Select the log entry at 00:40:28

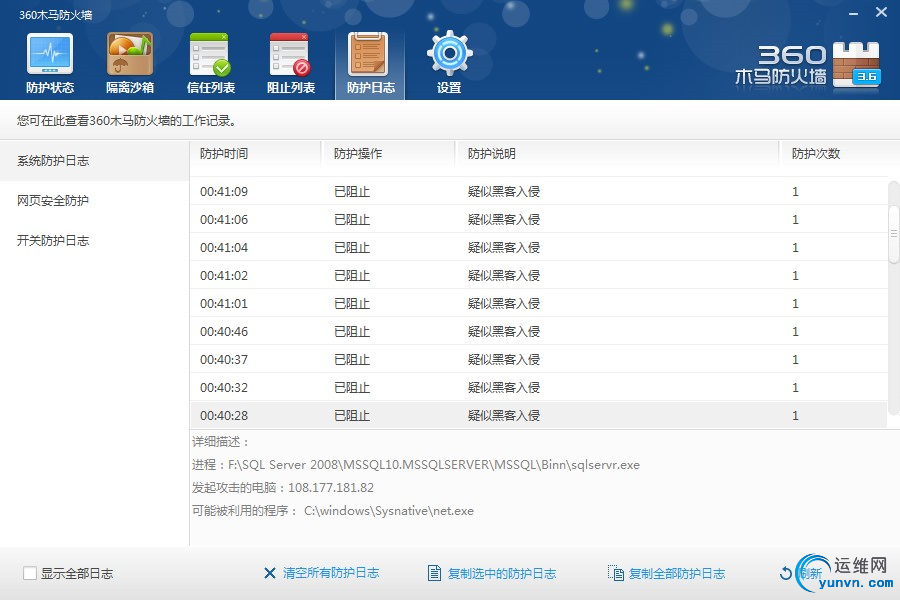pyautogui.click(x=538, y=416)
